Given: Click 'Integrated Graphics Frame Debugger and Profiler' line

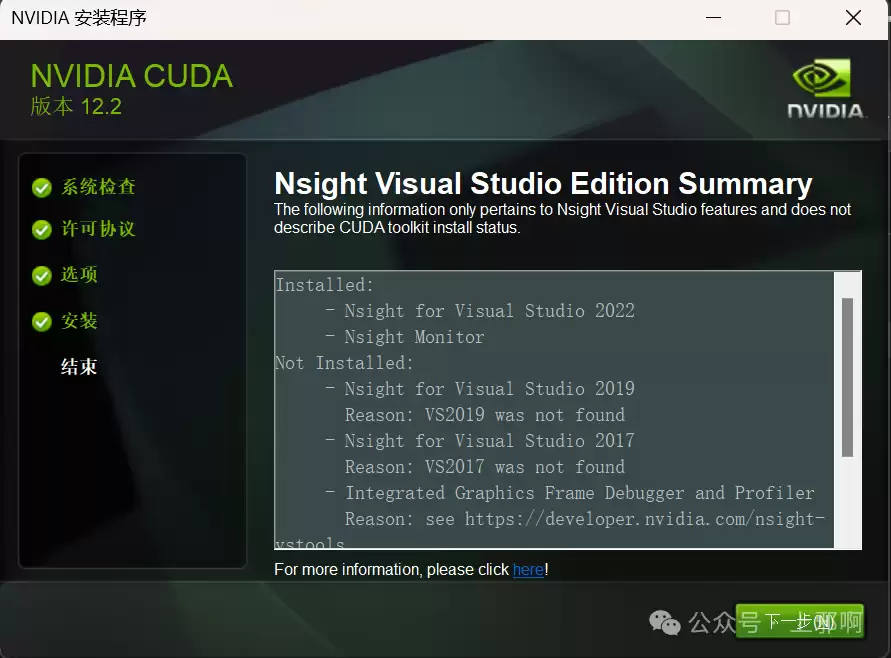Looking at the screenshot, I should point(580,493).
